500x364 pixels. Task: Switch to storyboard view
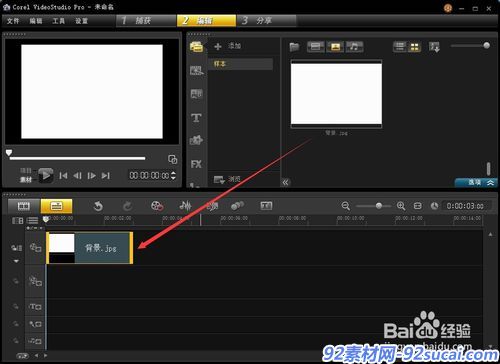coord(24,206)
